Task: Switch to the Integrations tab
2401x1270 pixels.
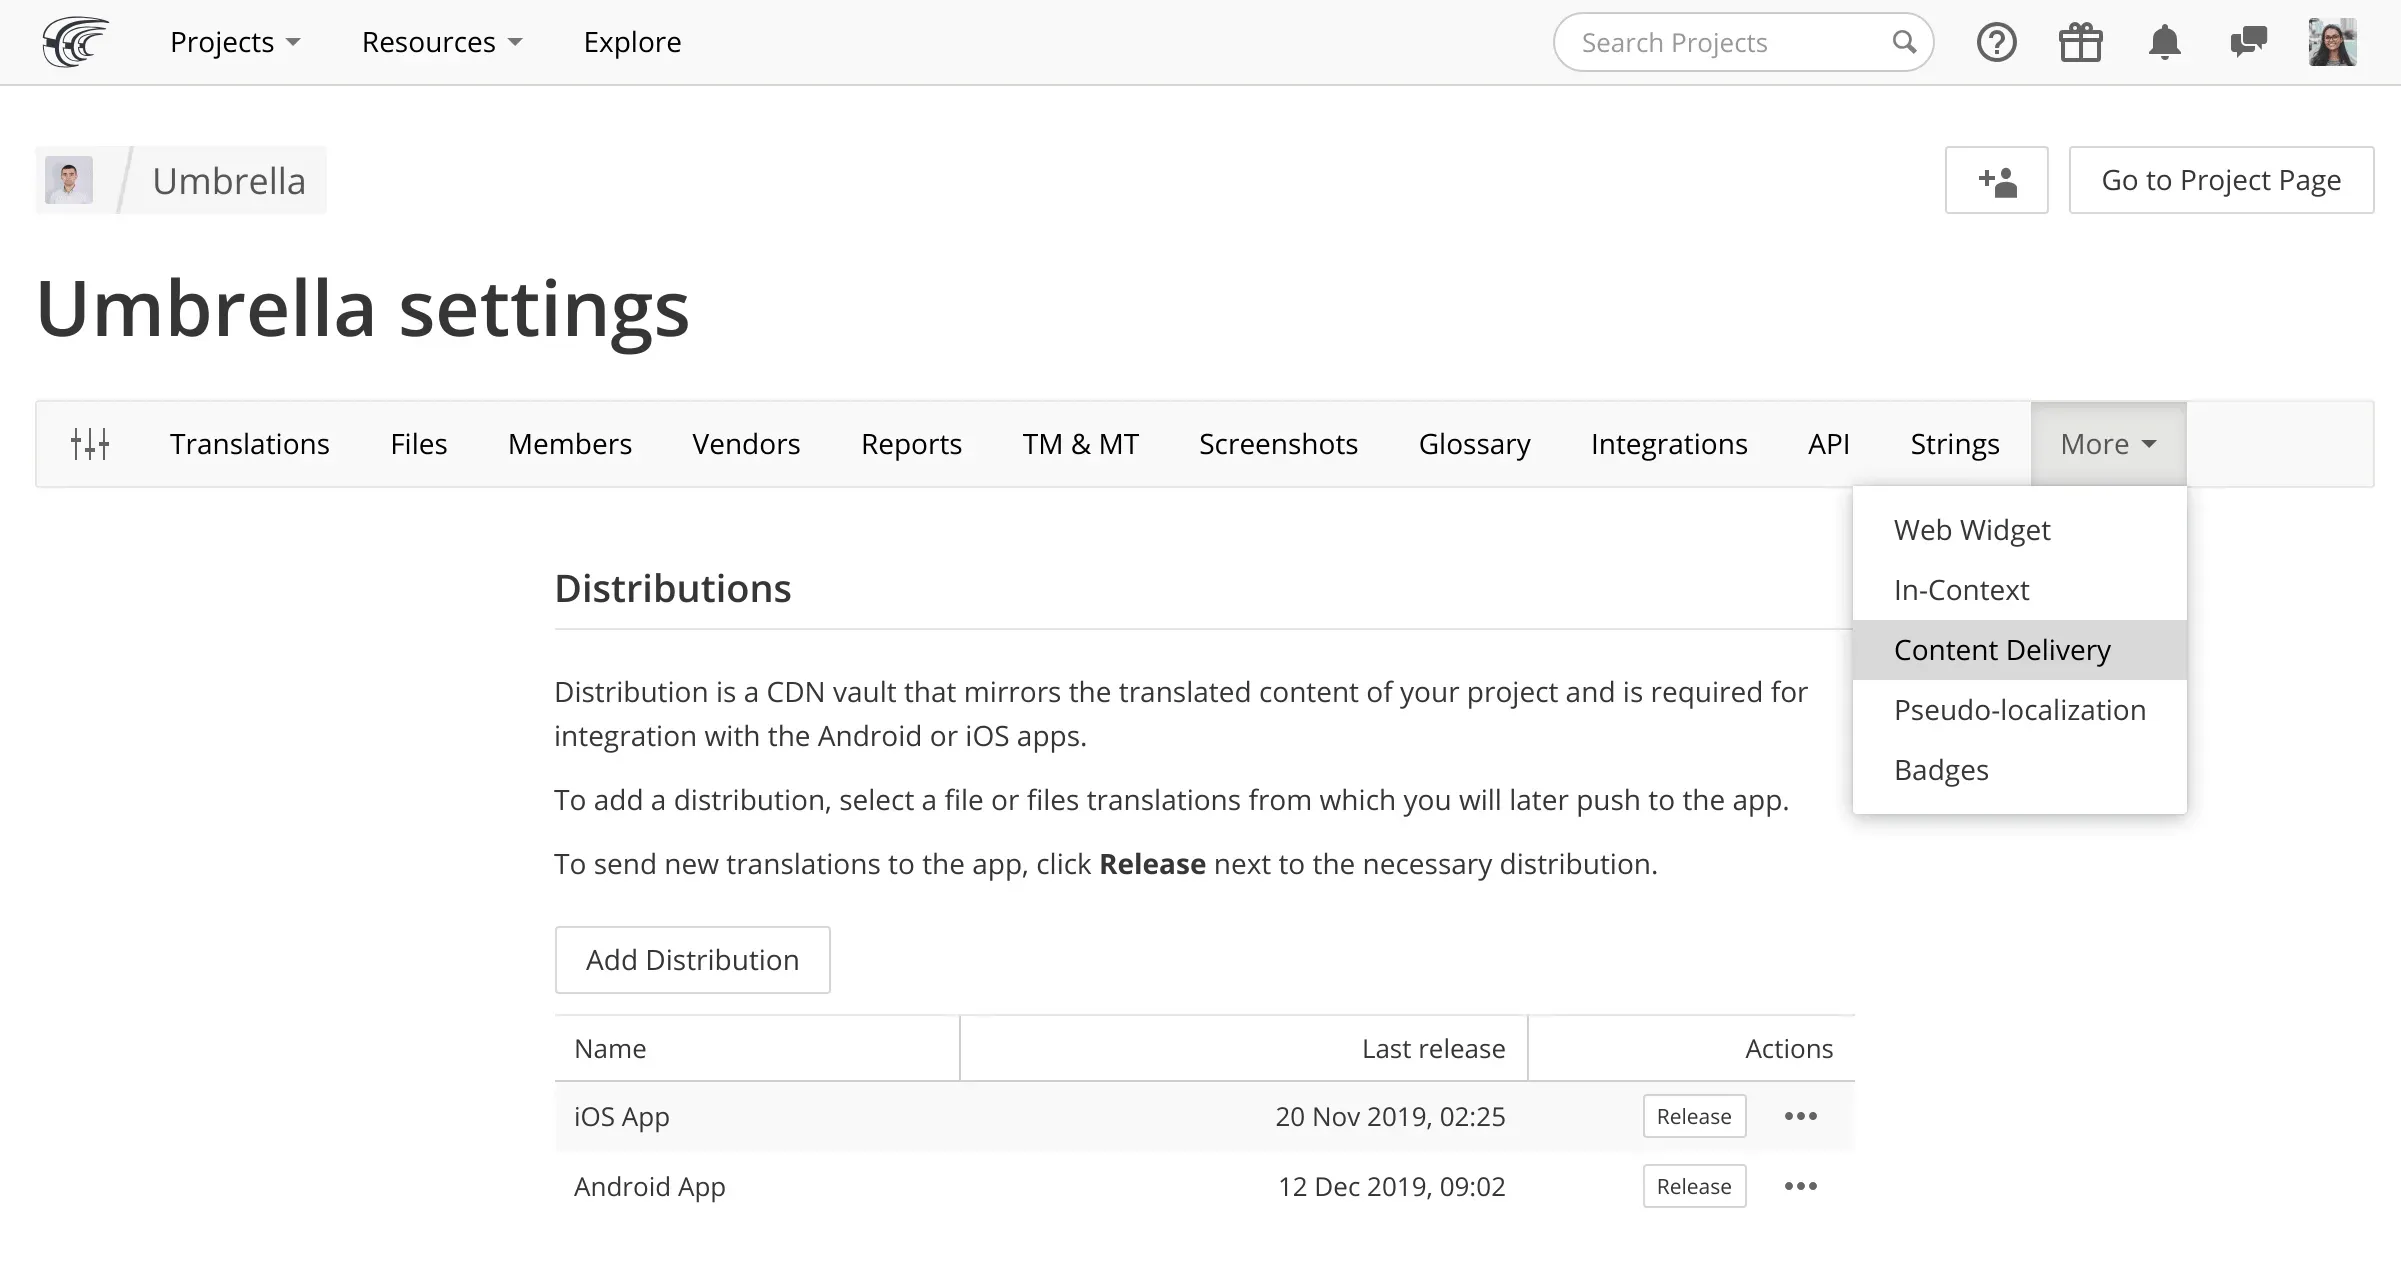Action: pos(1668,443)
